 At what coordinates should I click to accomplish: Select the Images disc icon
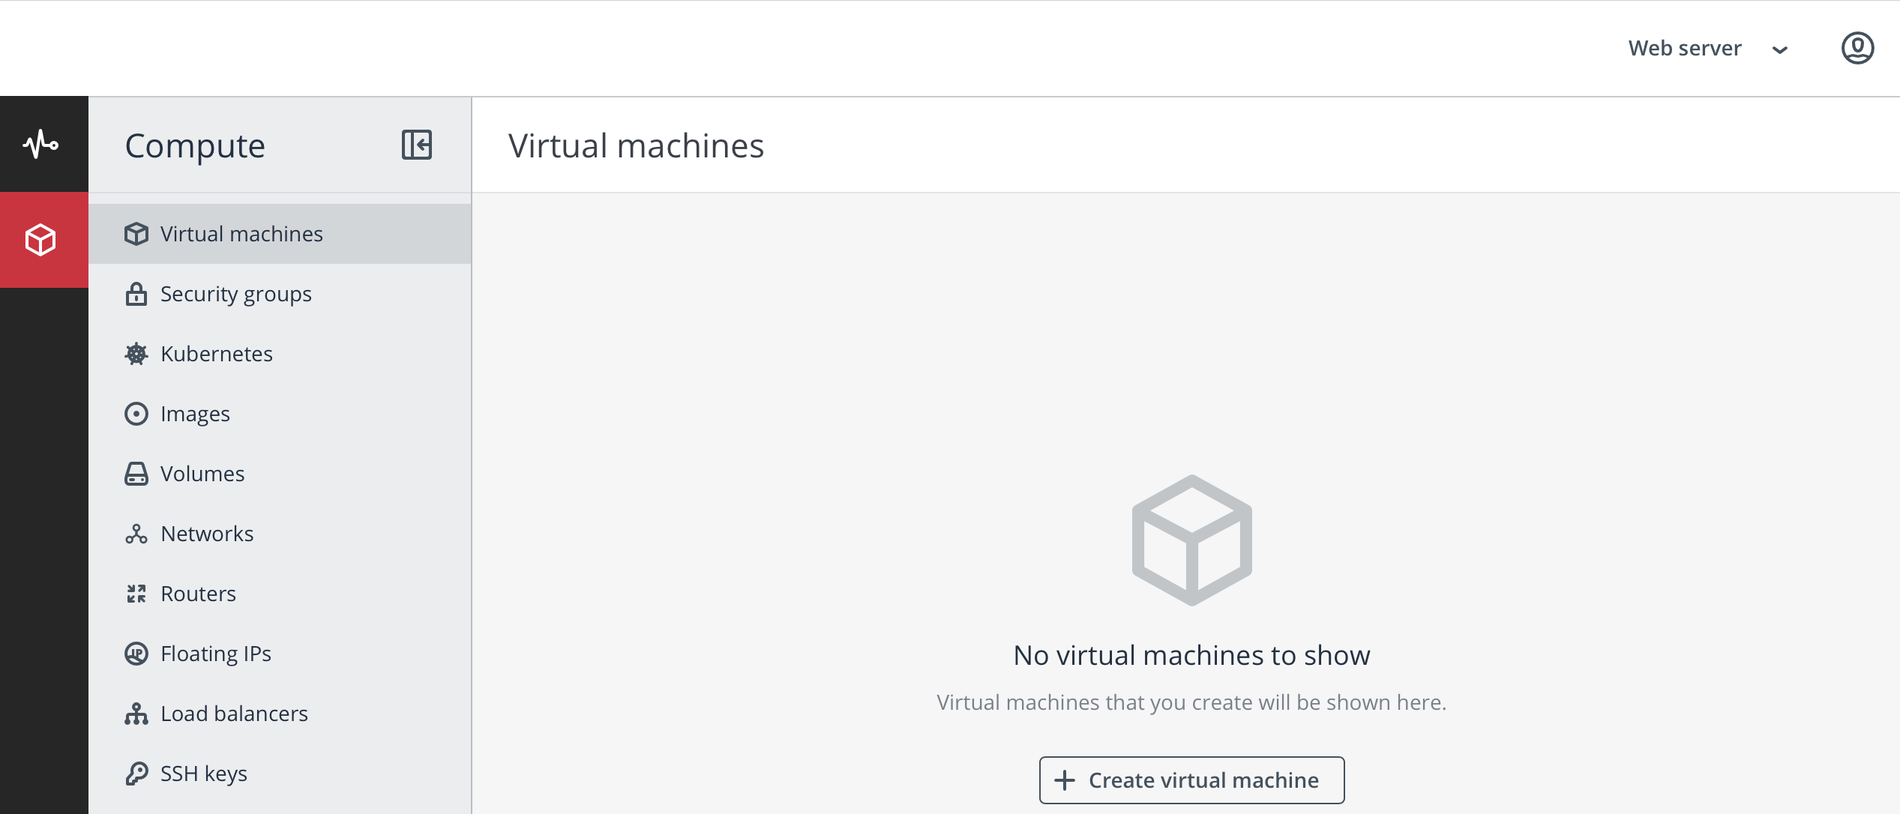pos(136,413)
